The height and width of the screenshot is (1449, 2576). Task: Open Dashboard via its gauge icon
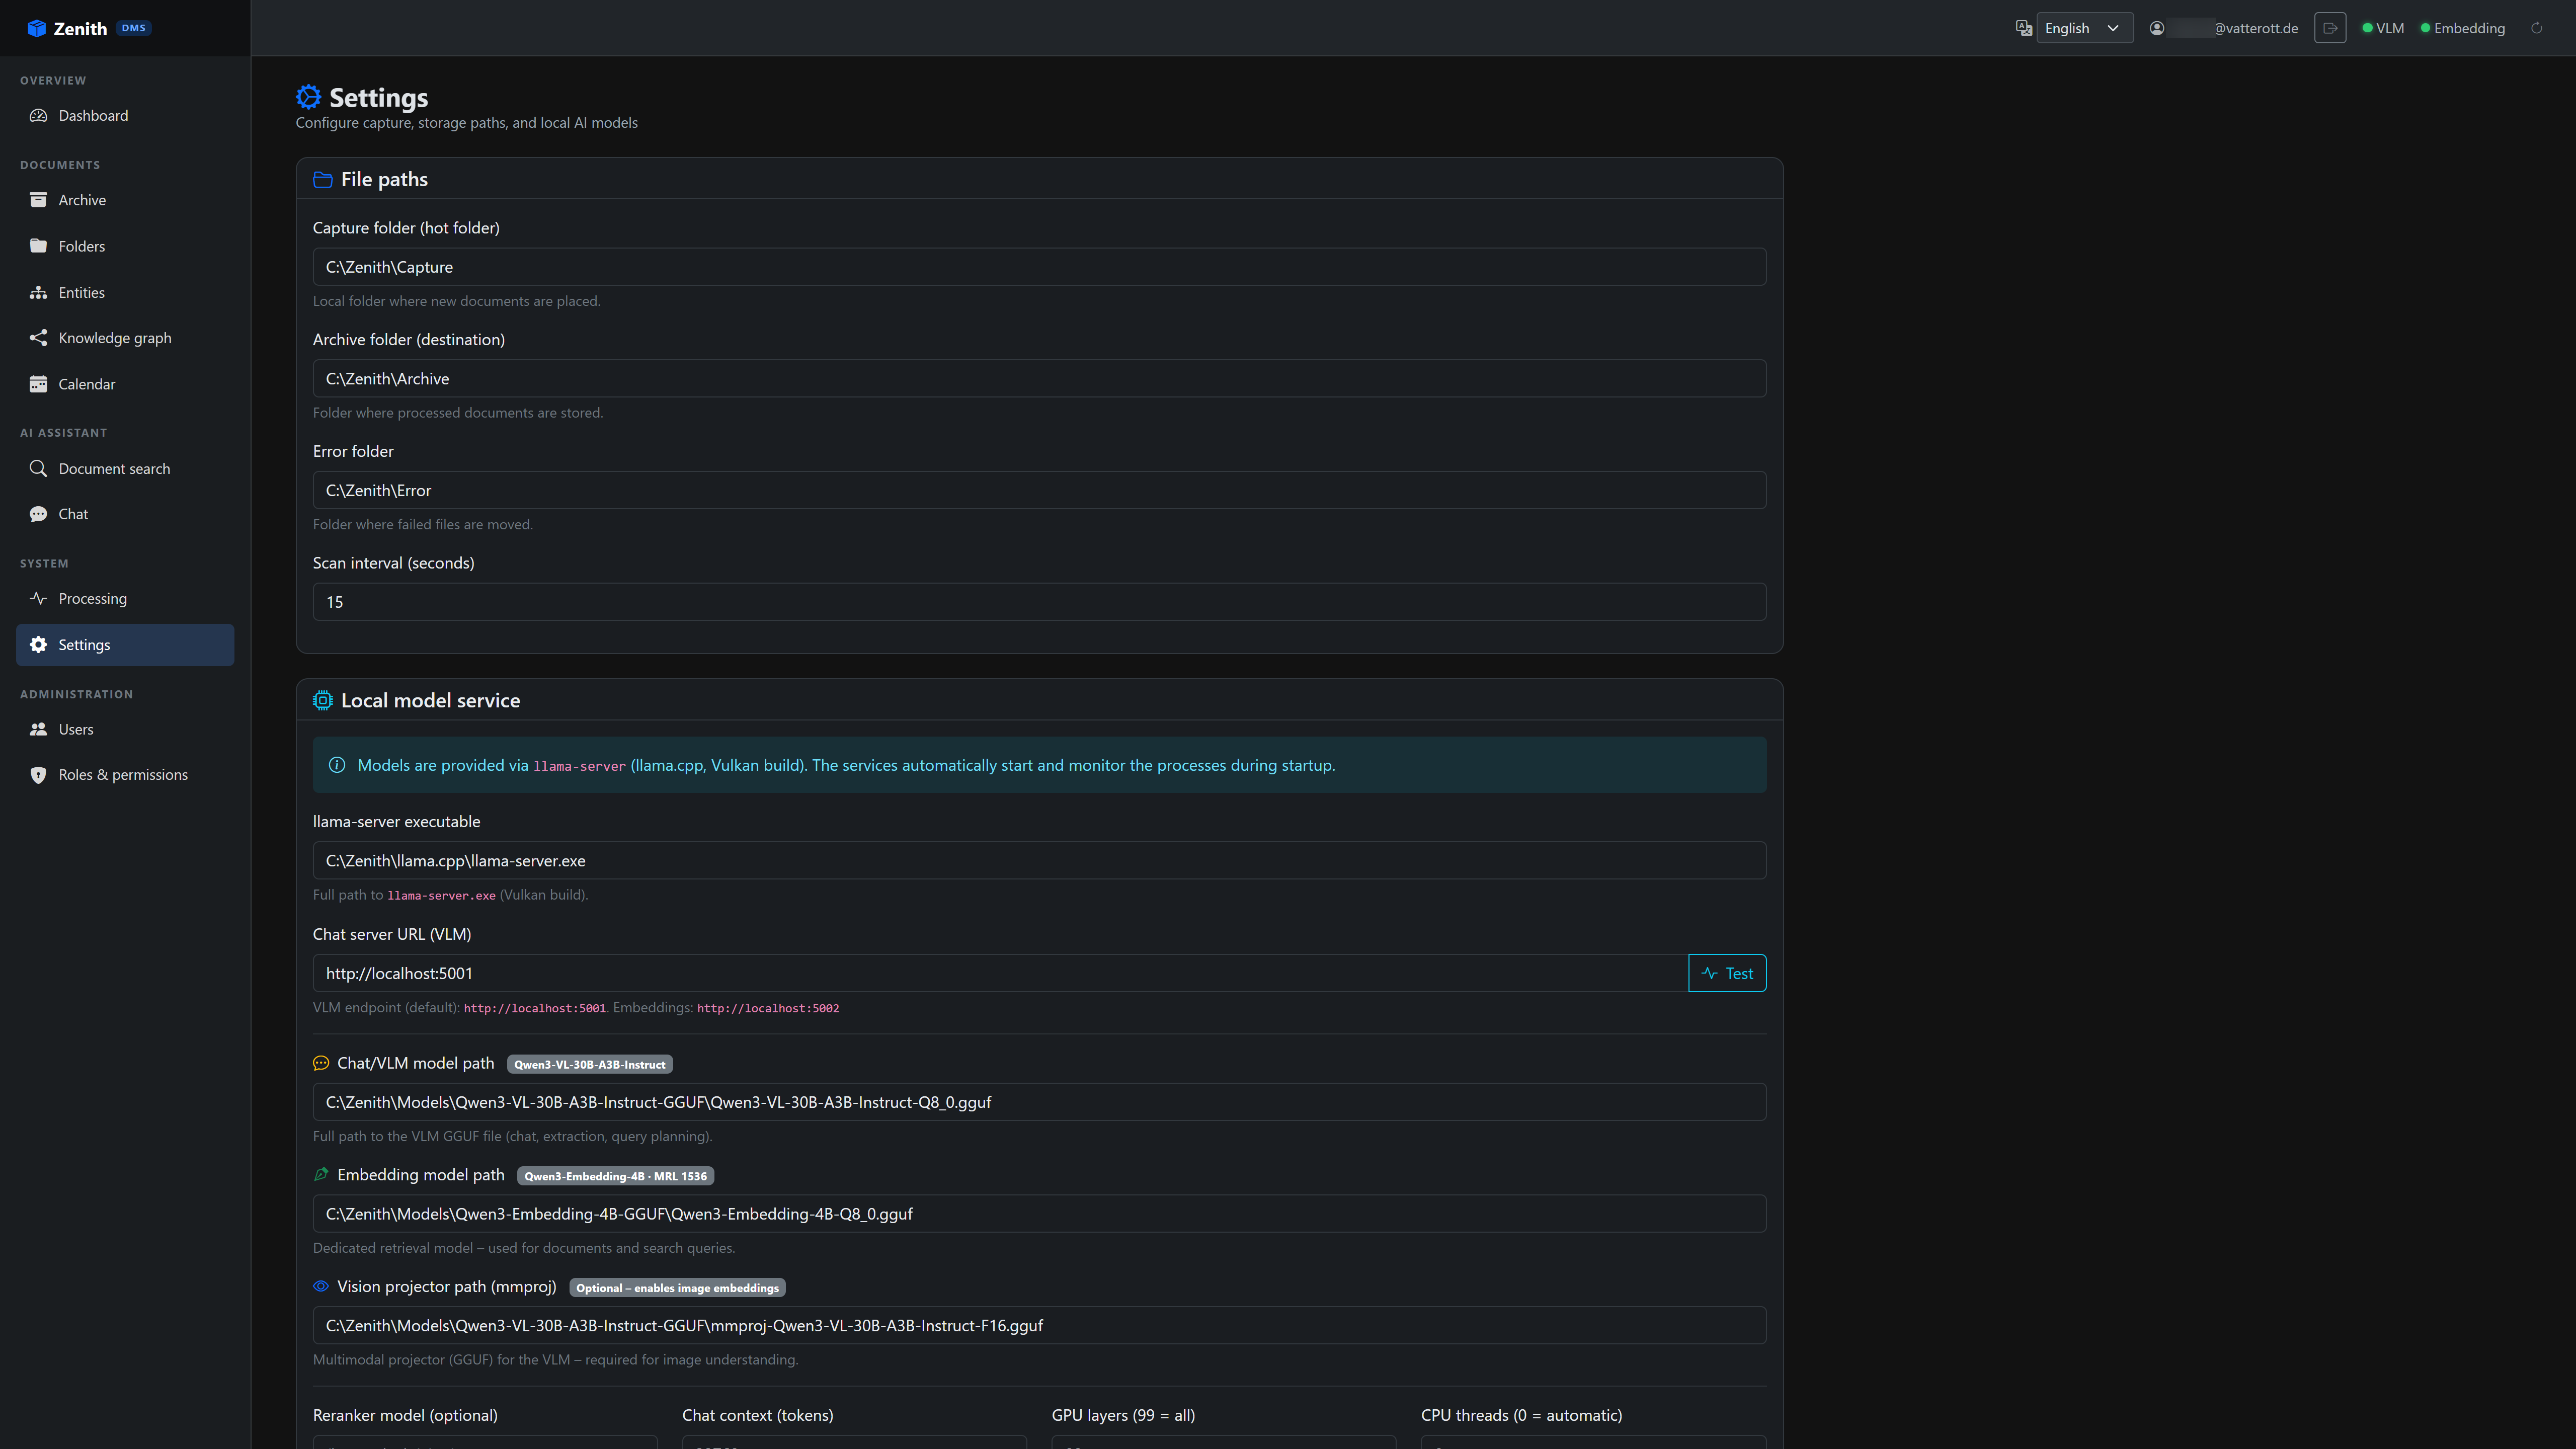tap(38, 115)
